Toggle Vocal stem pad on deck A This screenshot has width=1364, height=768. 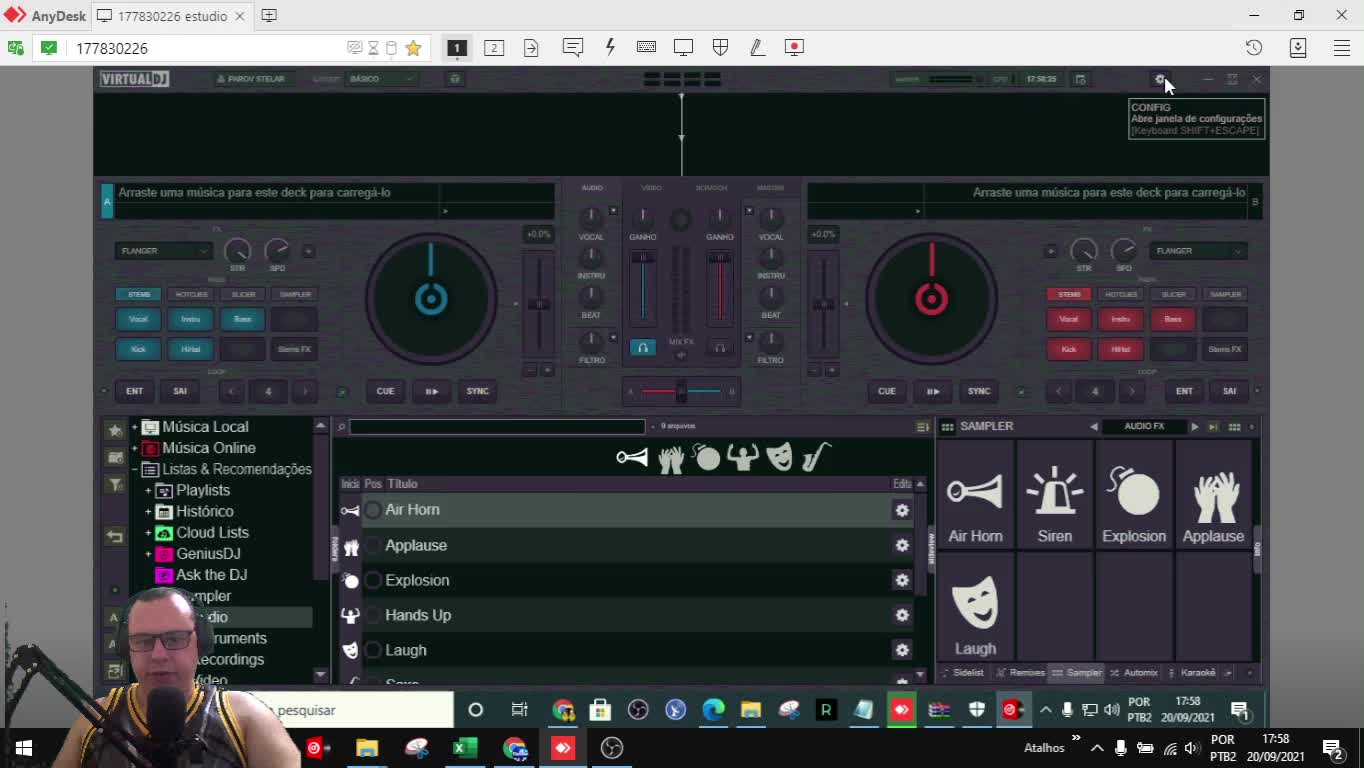point(138,319)
